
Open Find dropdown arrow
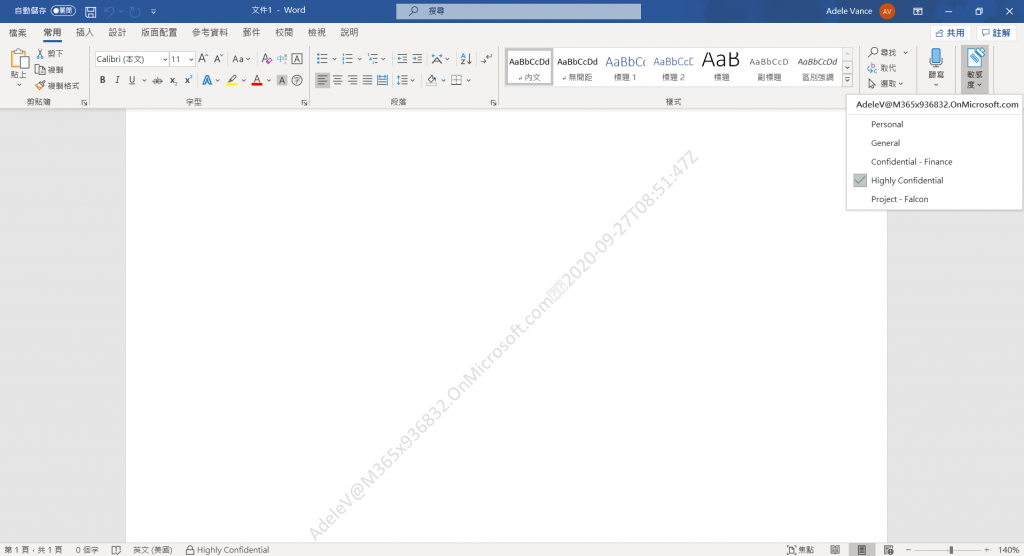point(905,52)
